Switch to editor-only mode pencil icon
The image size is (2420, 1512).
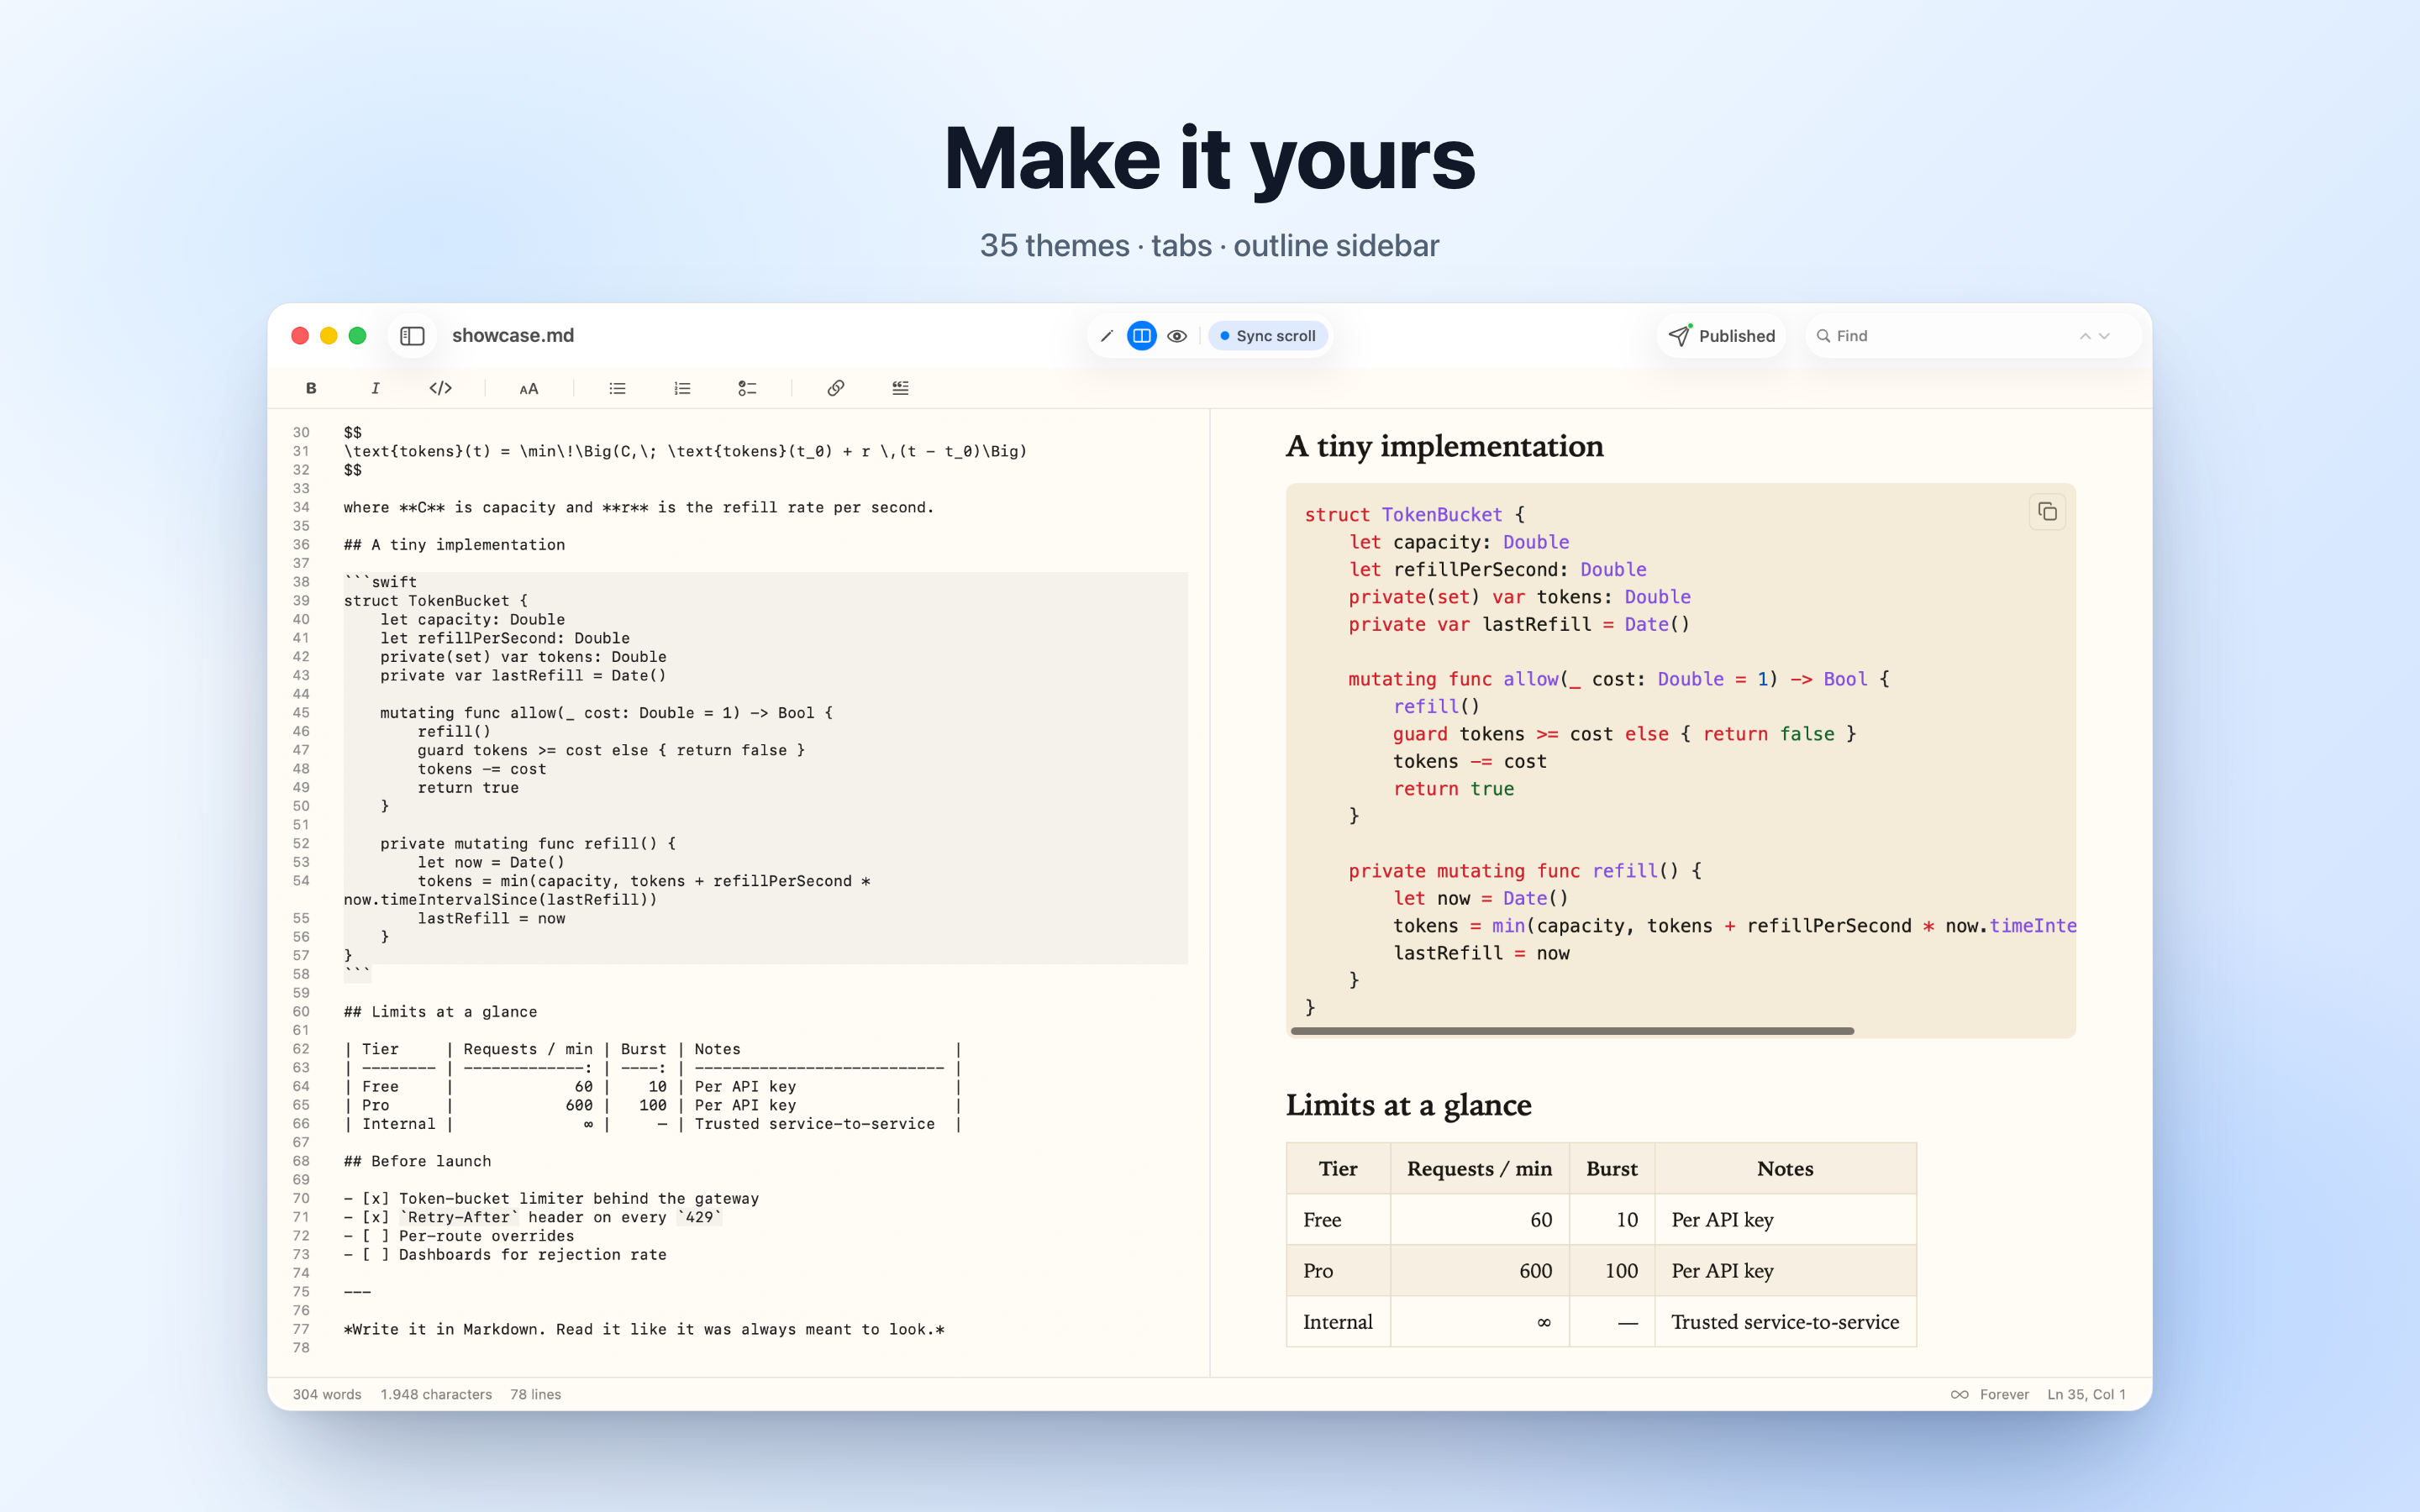click(x=1106, y=336)
